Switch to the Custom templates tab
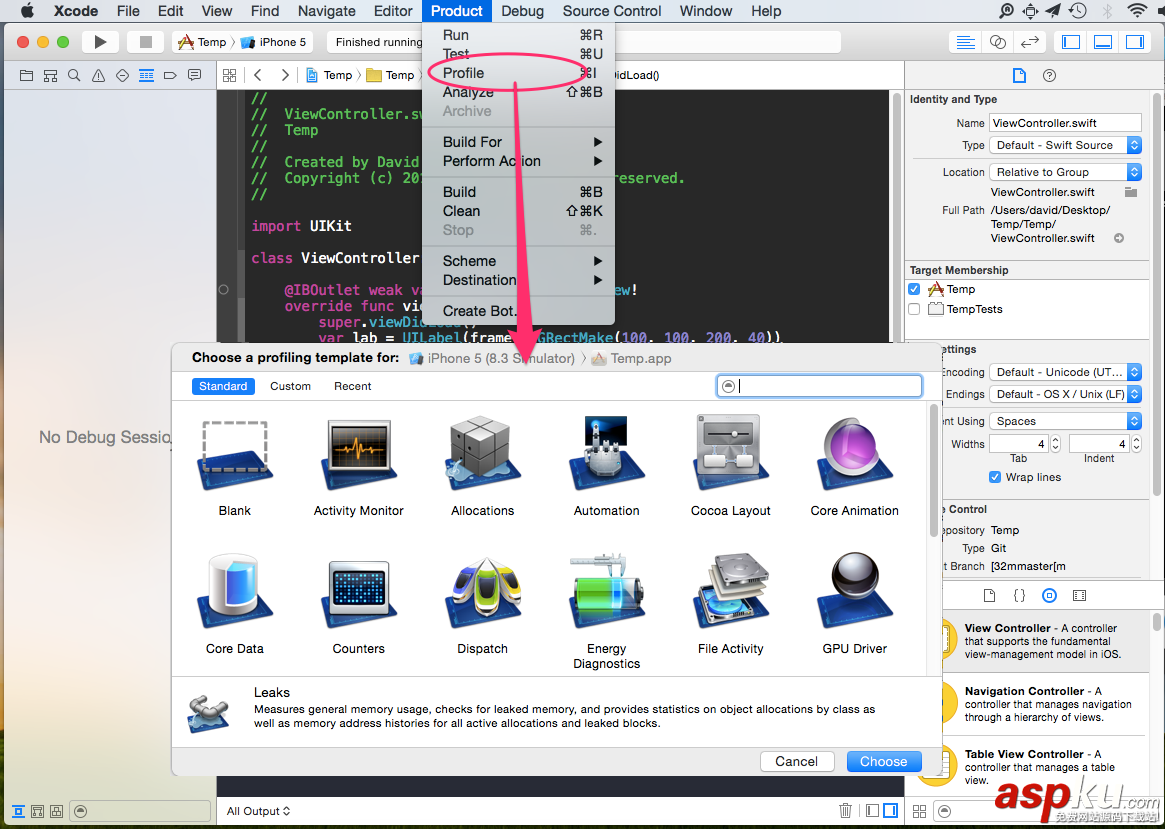 [x=290, y=385]
